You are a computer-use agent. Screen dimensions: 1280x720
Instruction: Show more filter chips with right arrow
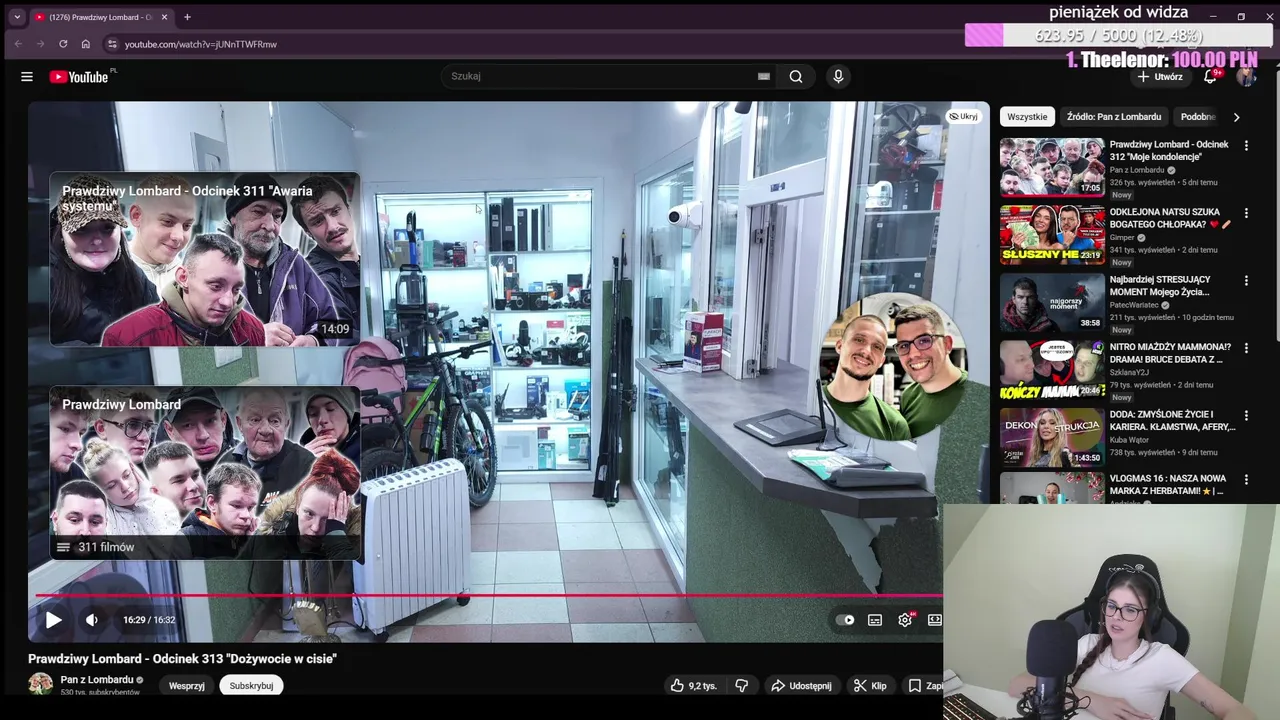click(1236, 117)
